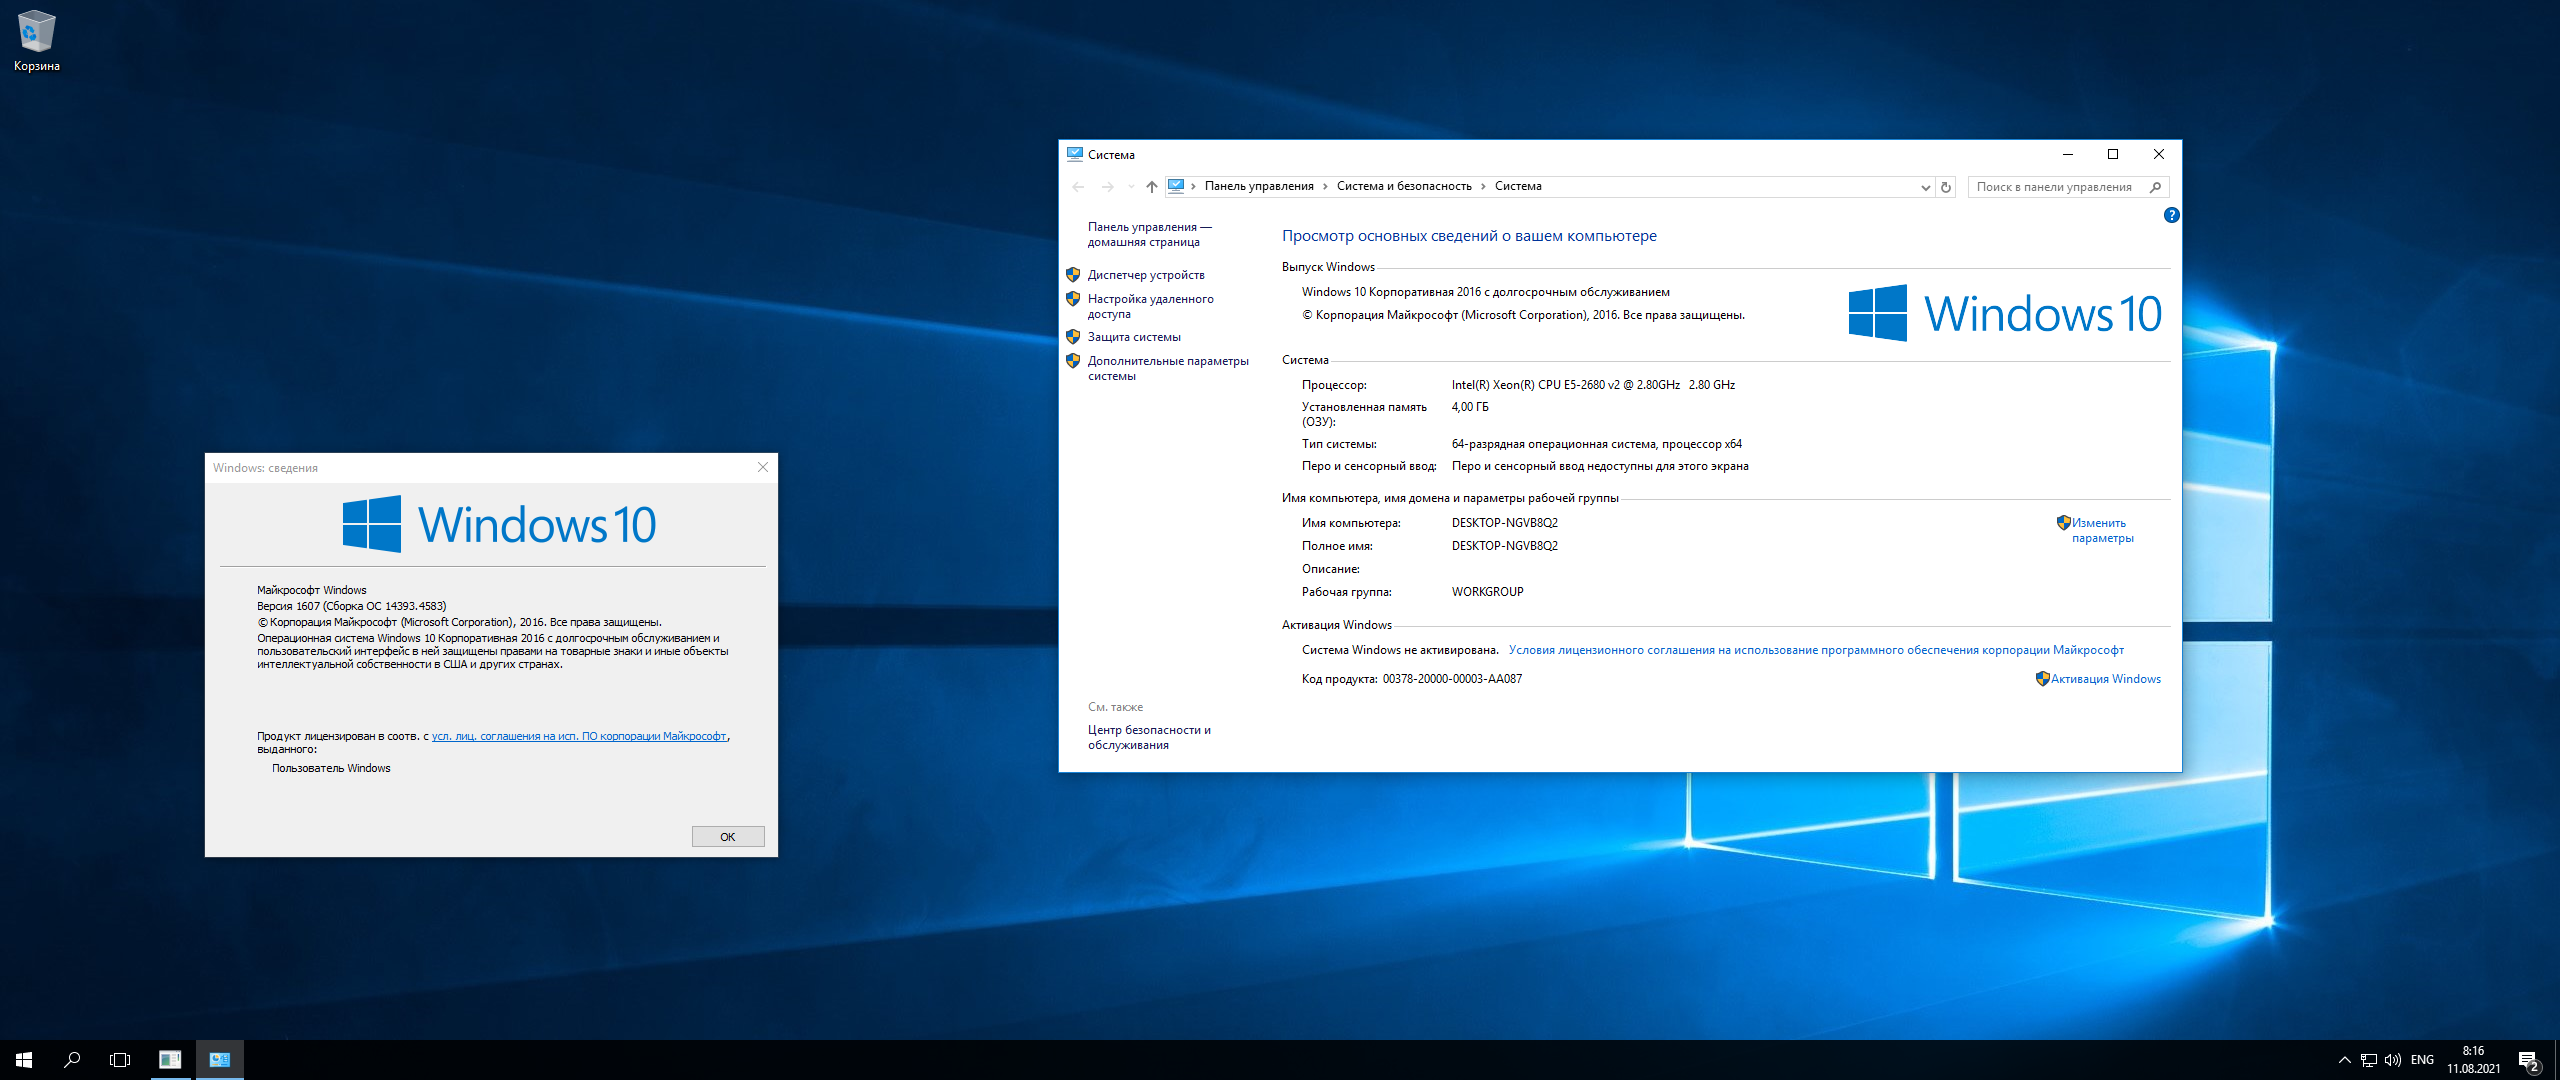
Task: Click computer icon in address bar
Action: (1176, 186)
